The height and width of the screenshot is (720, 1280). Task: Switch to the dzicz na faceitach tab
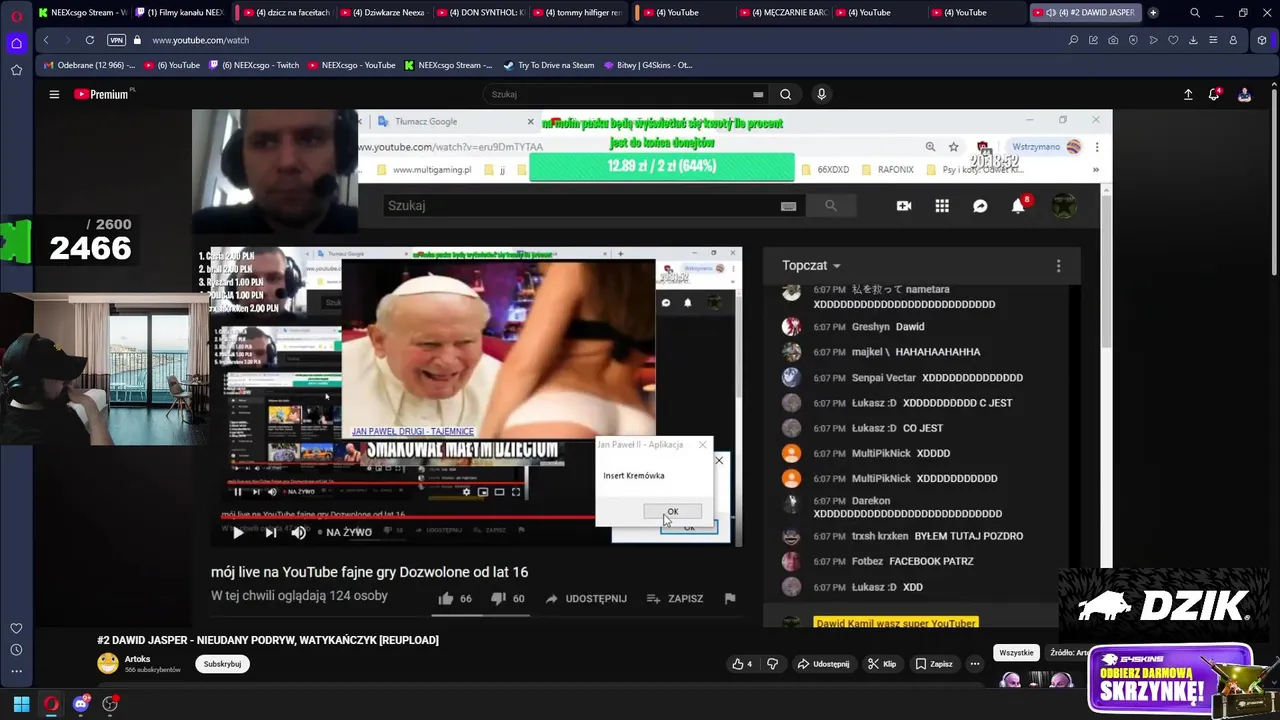pos(285,13)
